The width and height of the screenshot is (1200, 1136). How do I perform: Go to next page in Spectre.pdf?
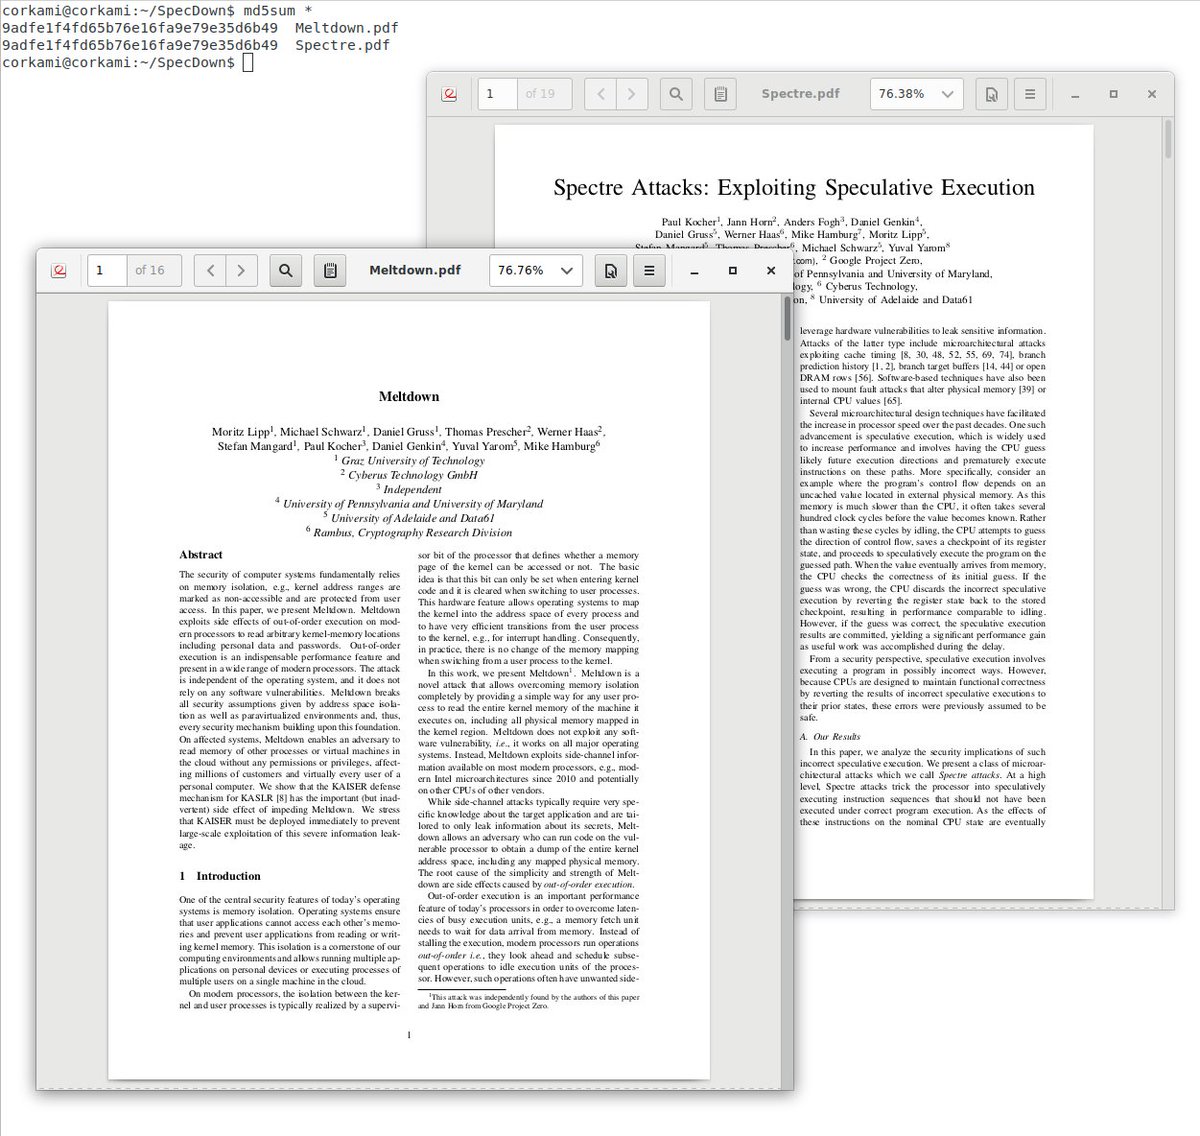tap(632, 94)
